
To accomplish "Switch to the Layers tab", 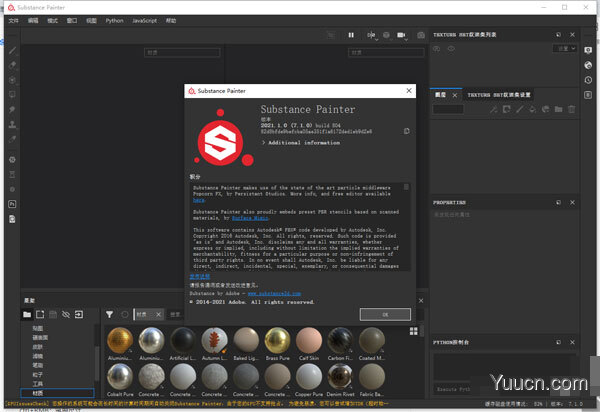I will coord(440,94).
